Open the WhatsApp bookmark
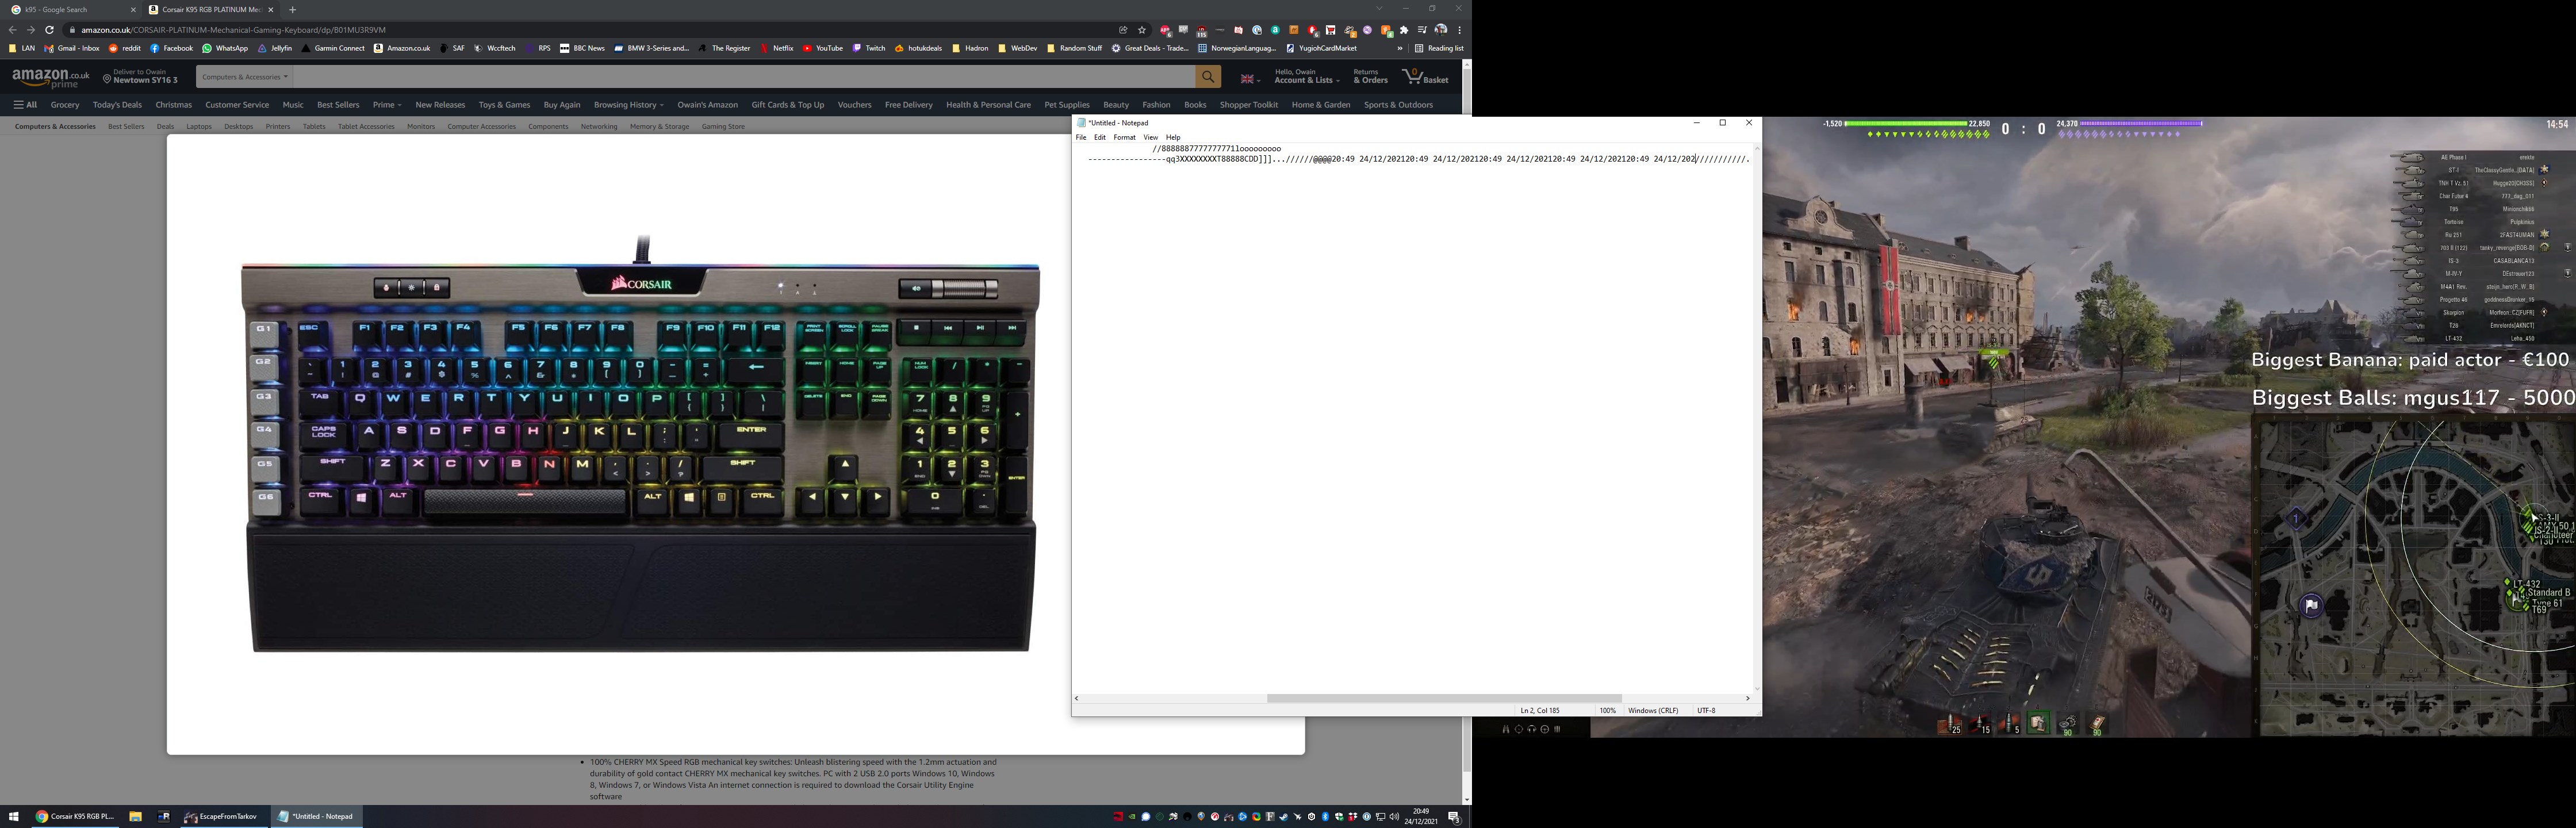Screen dimensions: 2576x828 (x=225, y=48)
